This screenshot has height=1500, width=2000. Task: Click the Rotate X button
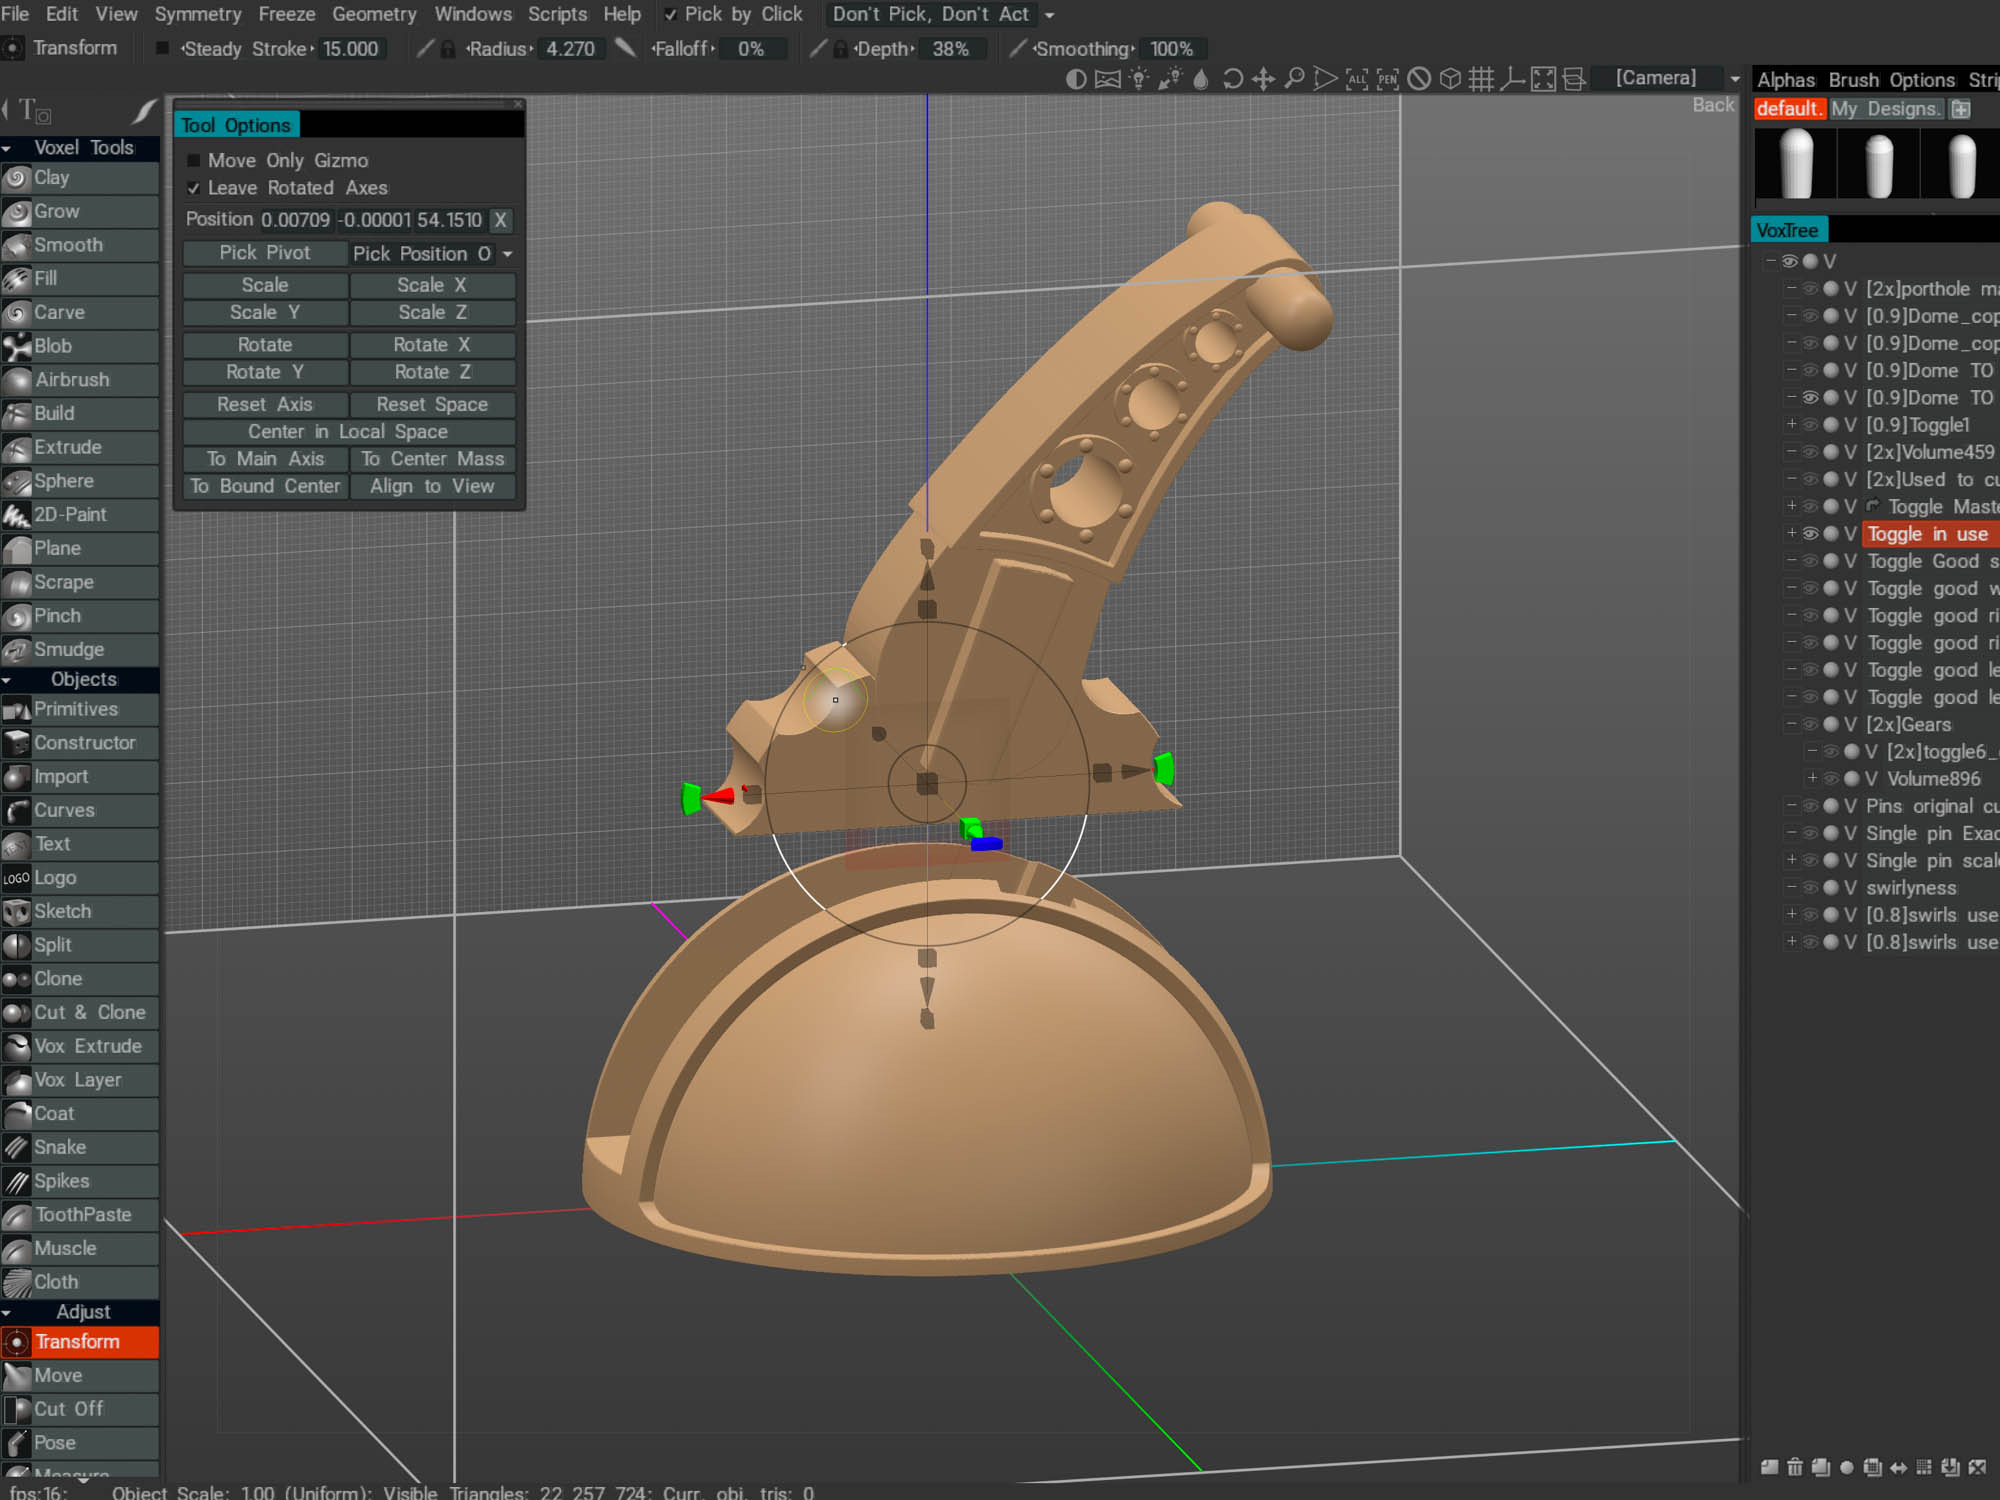[x=433, y=345]
